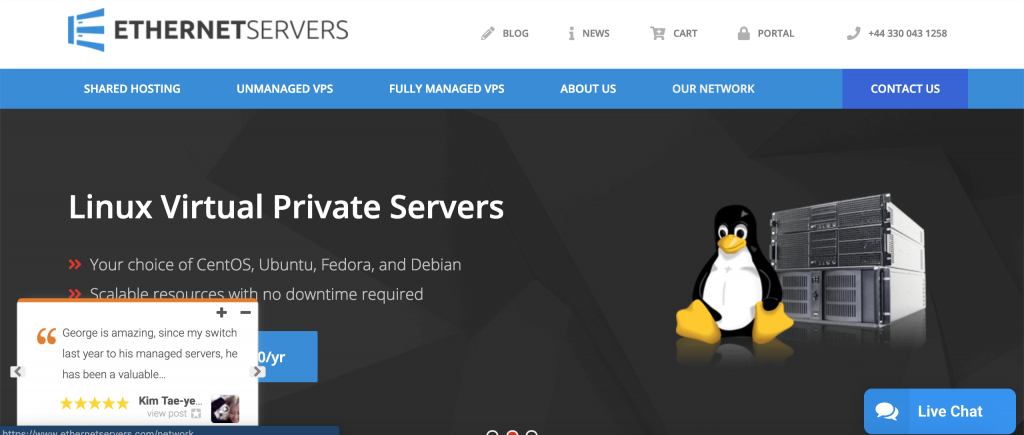Click the chat bubbles icon
Image resolution: width=1024 pixels, height=435 pixels.
click(x=887, y=411)
